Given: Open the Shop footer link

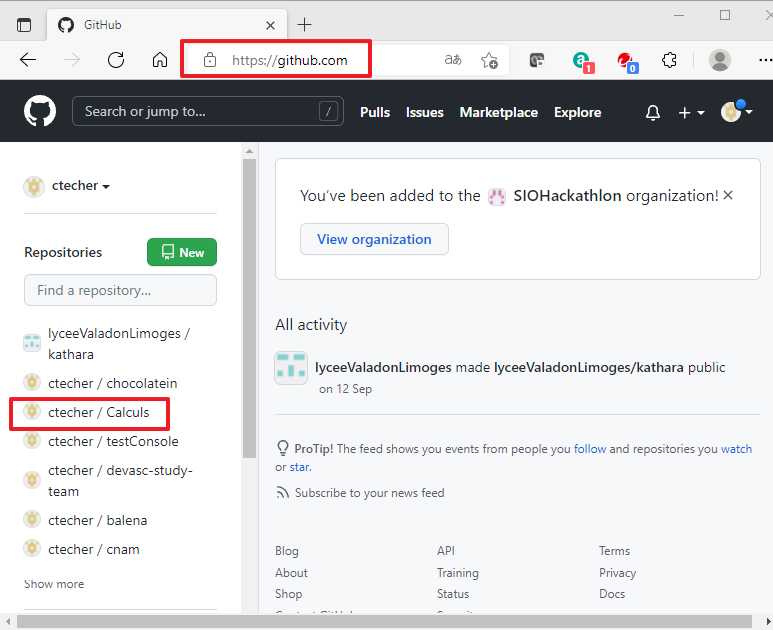Looking at the screenshot, I should tap(288, 594).
